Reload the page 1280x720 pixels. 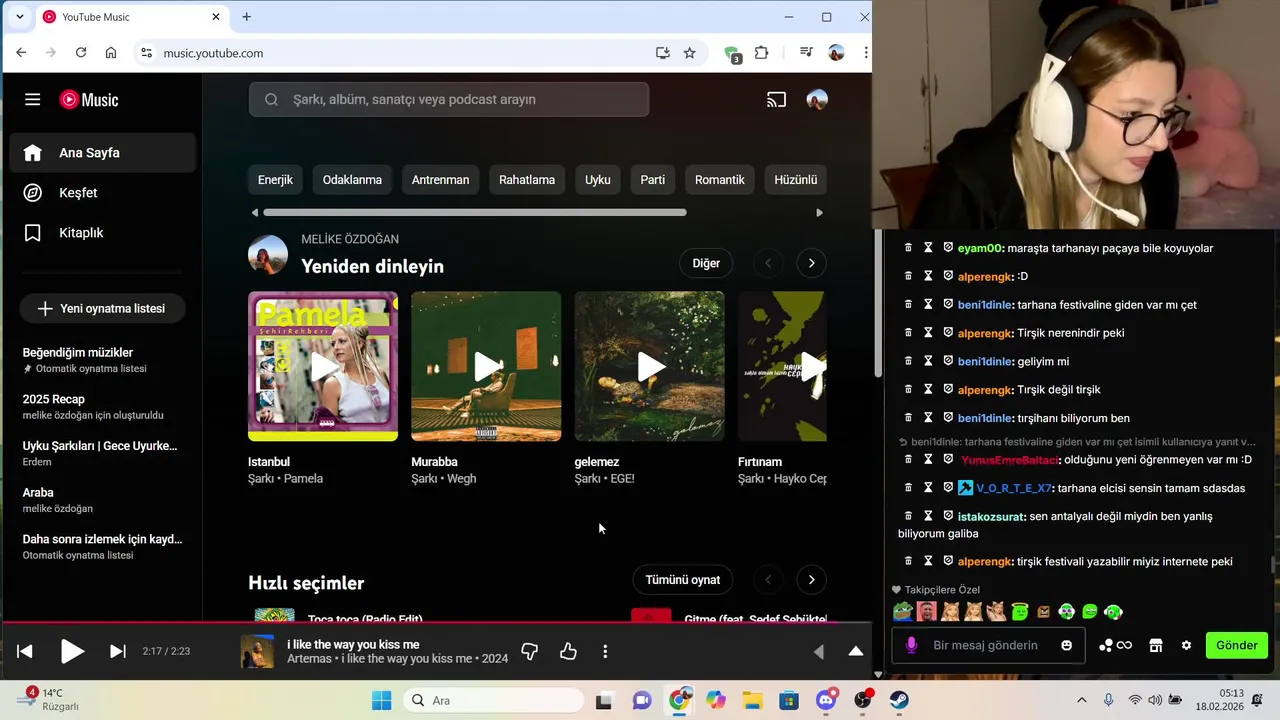(81, 53)
